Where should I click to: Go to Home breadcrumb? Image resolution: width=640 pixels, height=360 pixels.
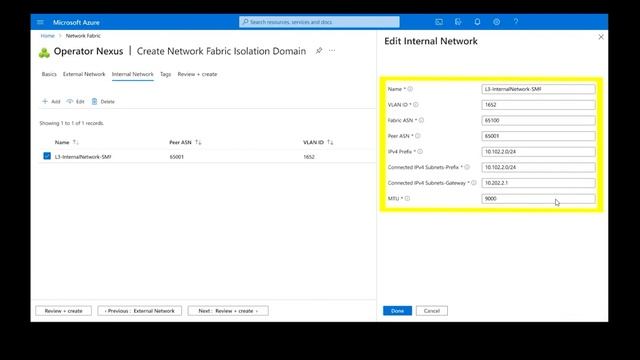pos(47,36)
